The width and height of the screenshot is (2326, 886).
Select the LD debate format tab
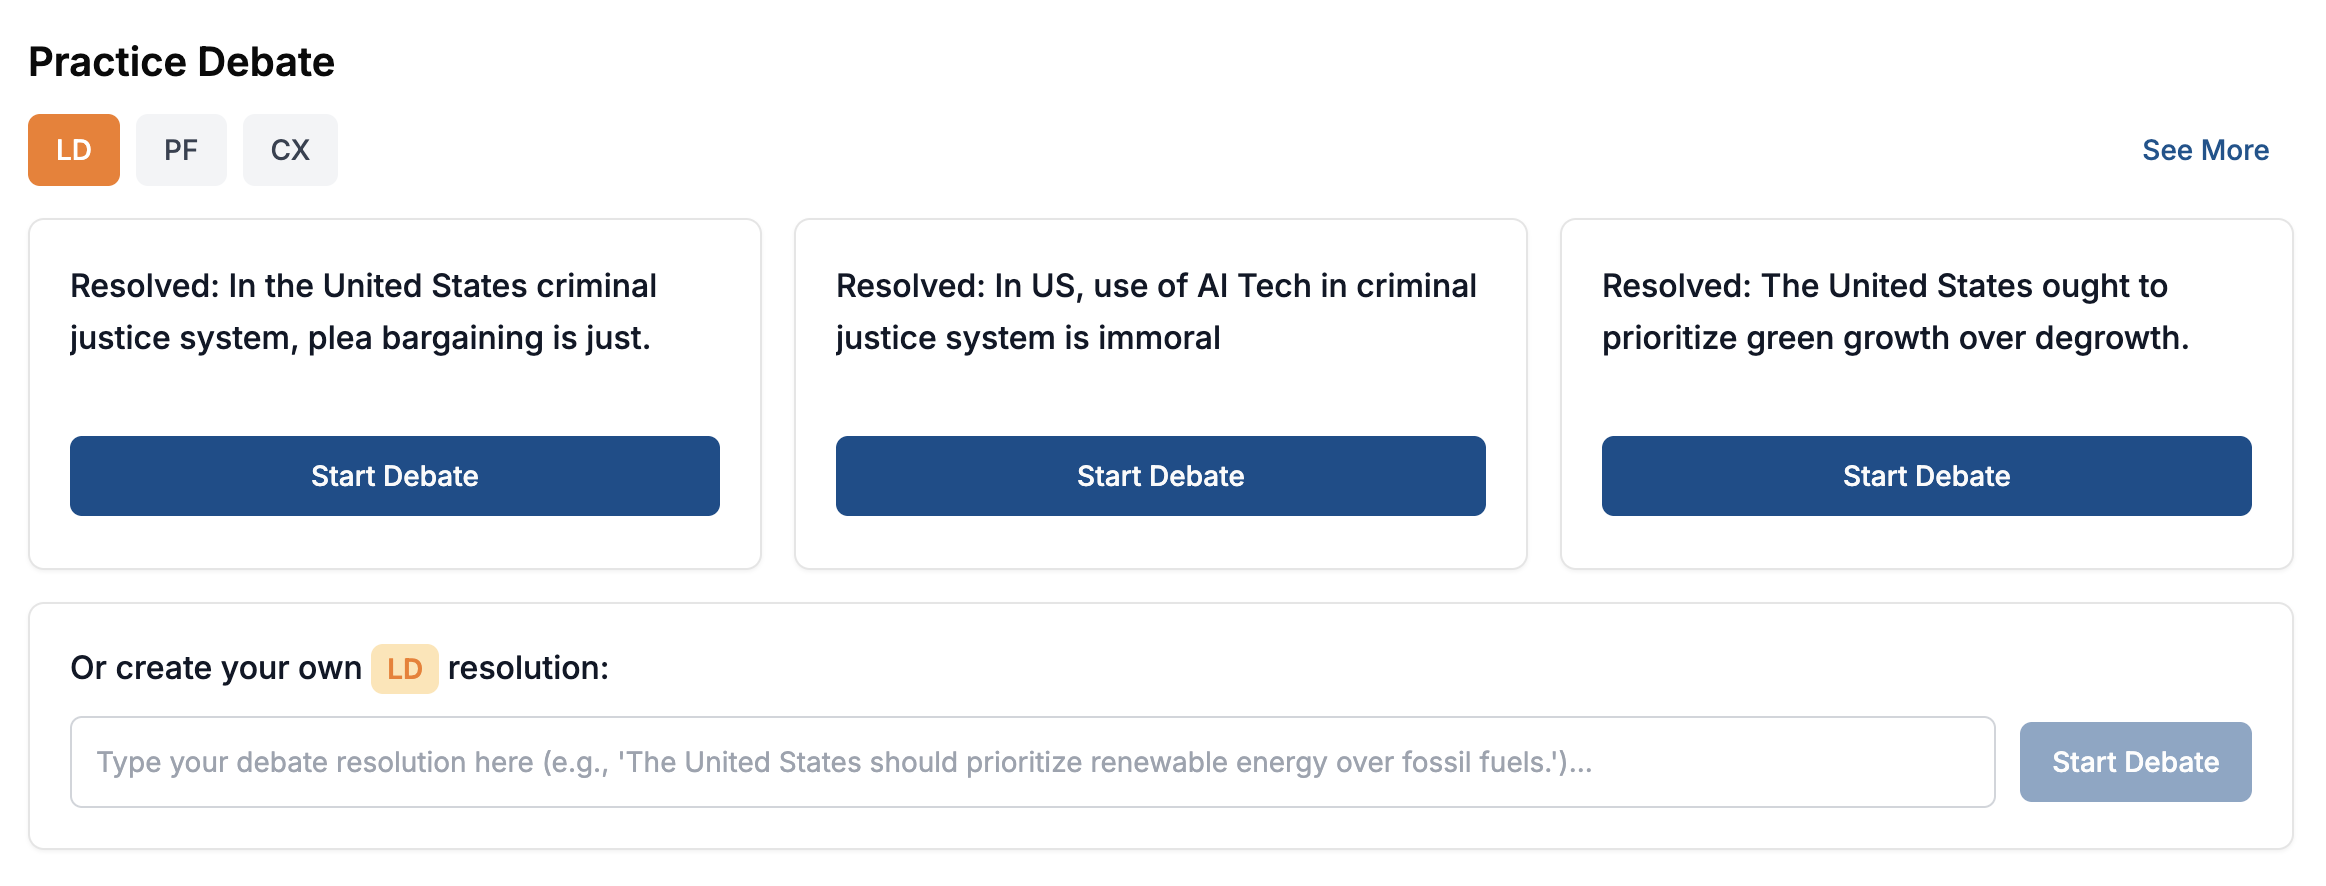tap(74, 150)
